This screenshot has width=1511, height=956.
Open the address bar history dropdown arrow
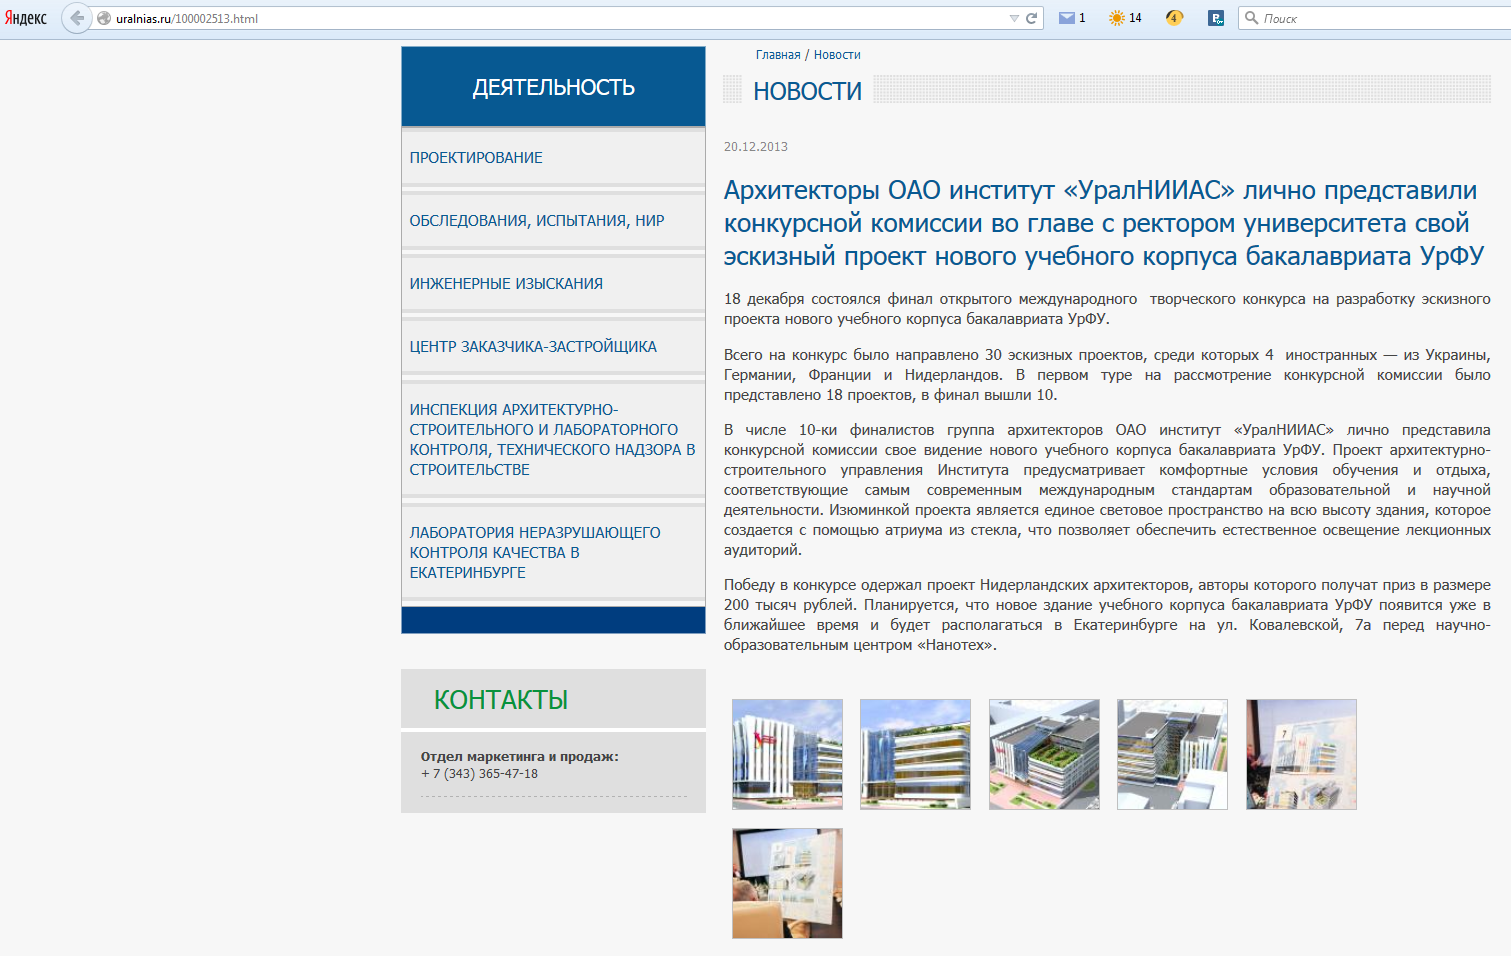pos(1014,18)
